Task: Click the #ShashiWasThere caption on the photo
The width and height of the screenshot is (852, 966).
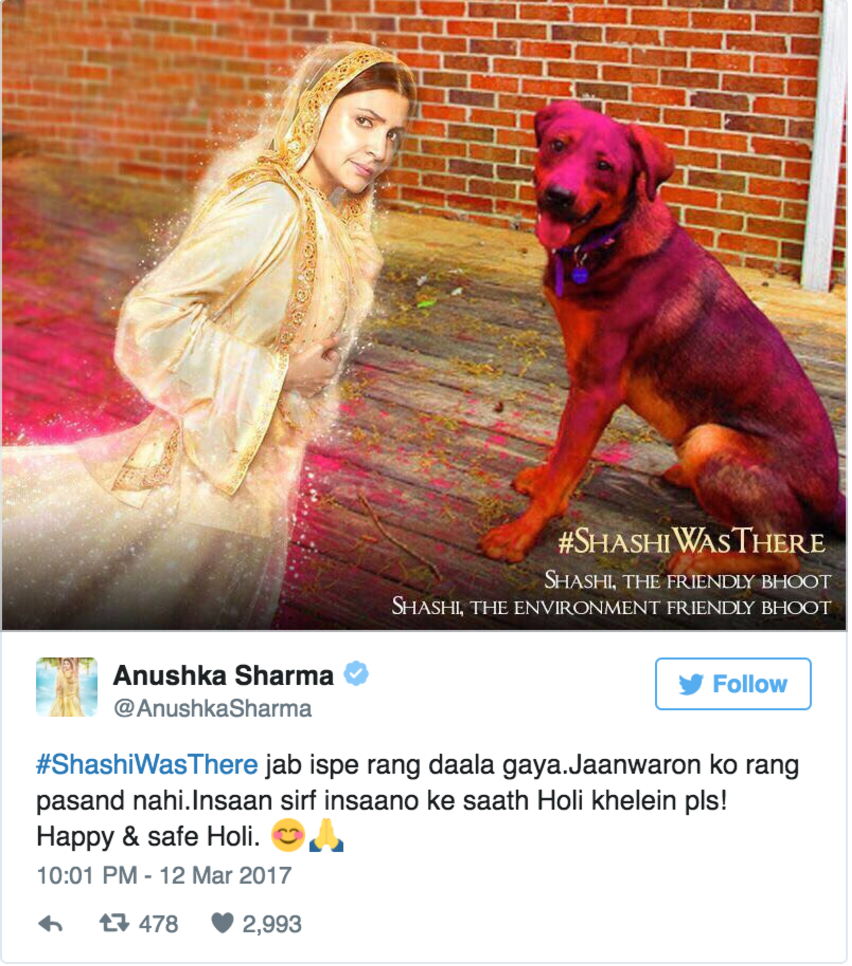Action: click(x=691, y=541)
